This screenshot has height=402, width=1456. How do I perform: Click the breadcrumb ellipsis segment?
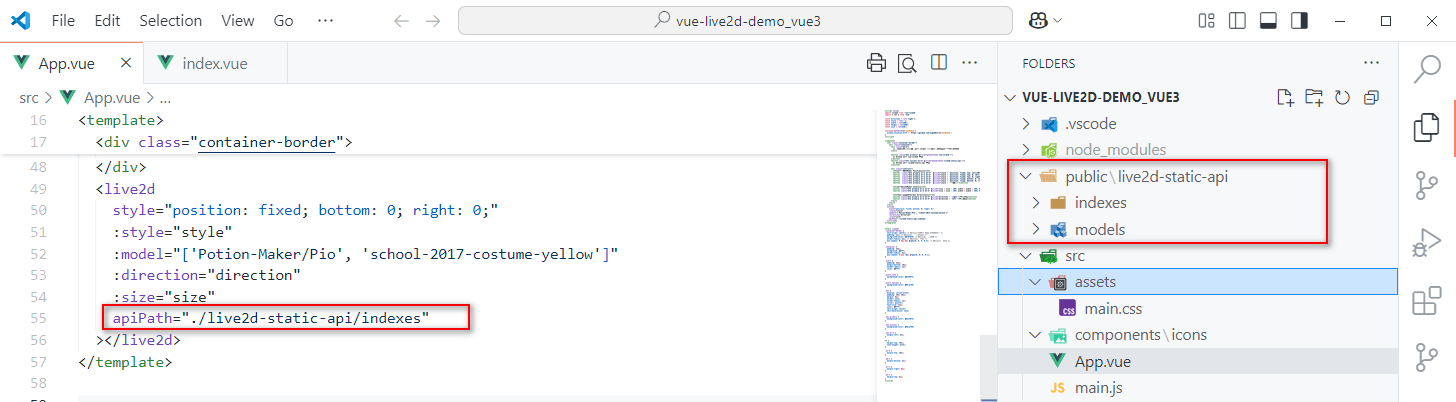166,97
